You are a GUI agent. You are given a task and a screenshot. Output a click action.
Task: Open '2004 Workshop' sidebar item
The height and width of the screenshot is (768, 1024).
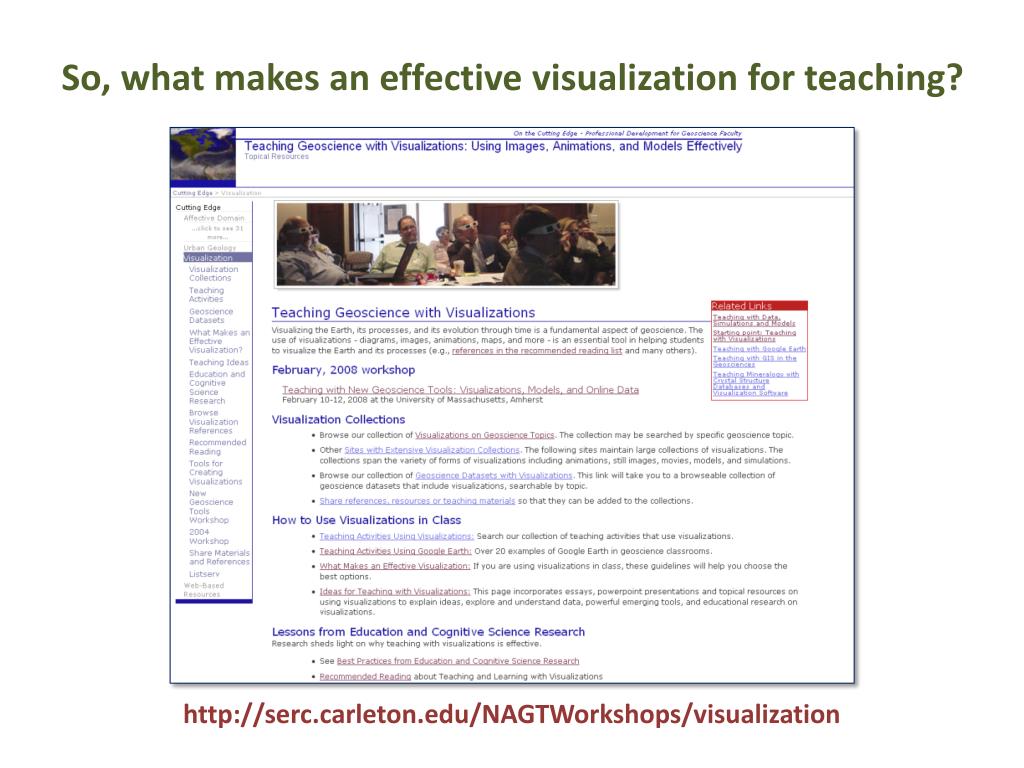209,537
